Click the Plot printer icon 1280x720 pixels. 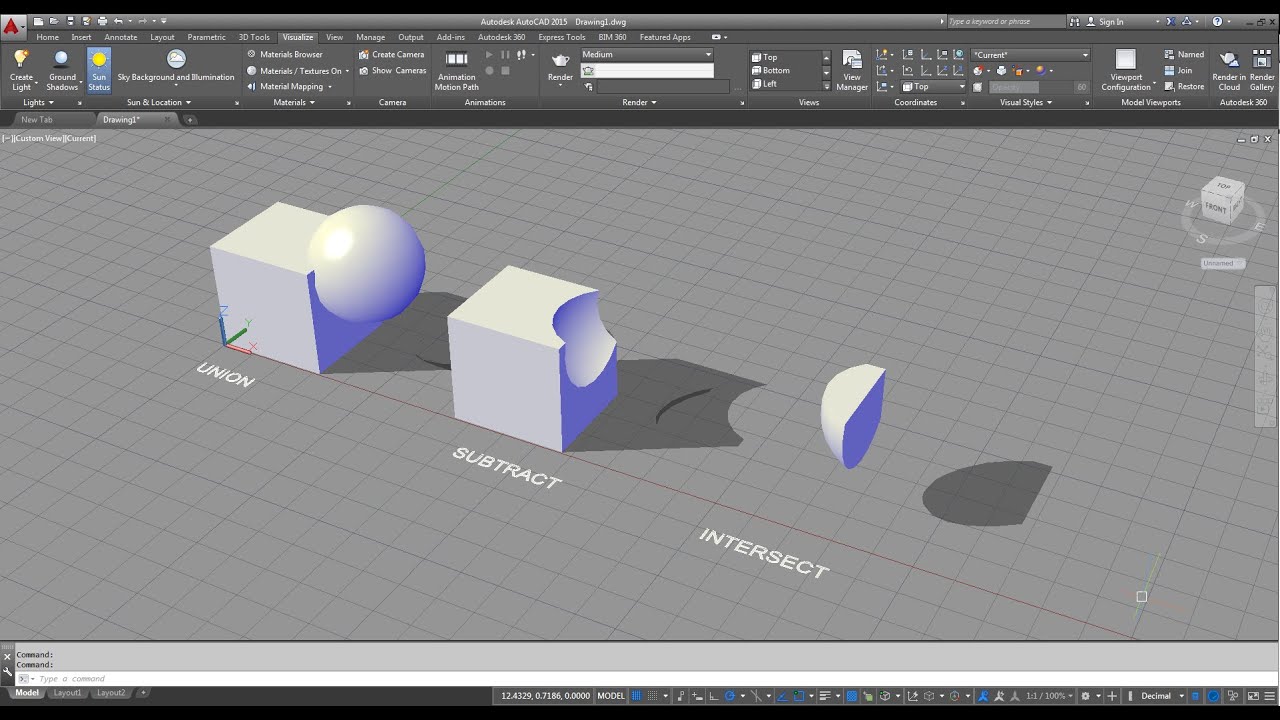pyautogui.click(x=102, y=21)
